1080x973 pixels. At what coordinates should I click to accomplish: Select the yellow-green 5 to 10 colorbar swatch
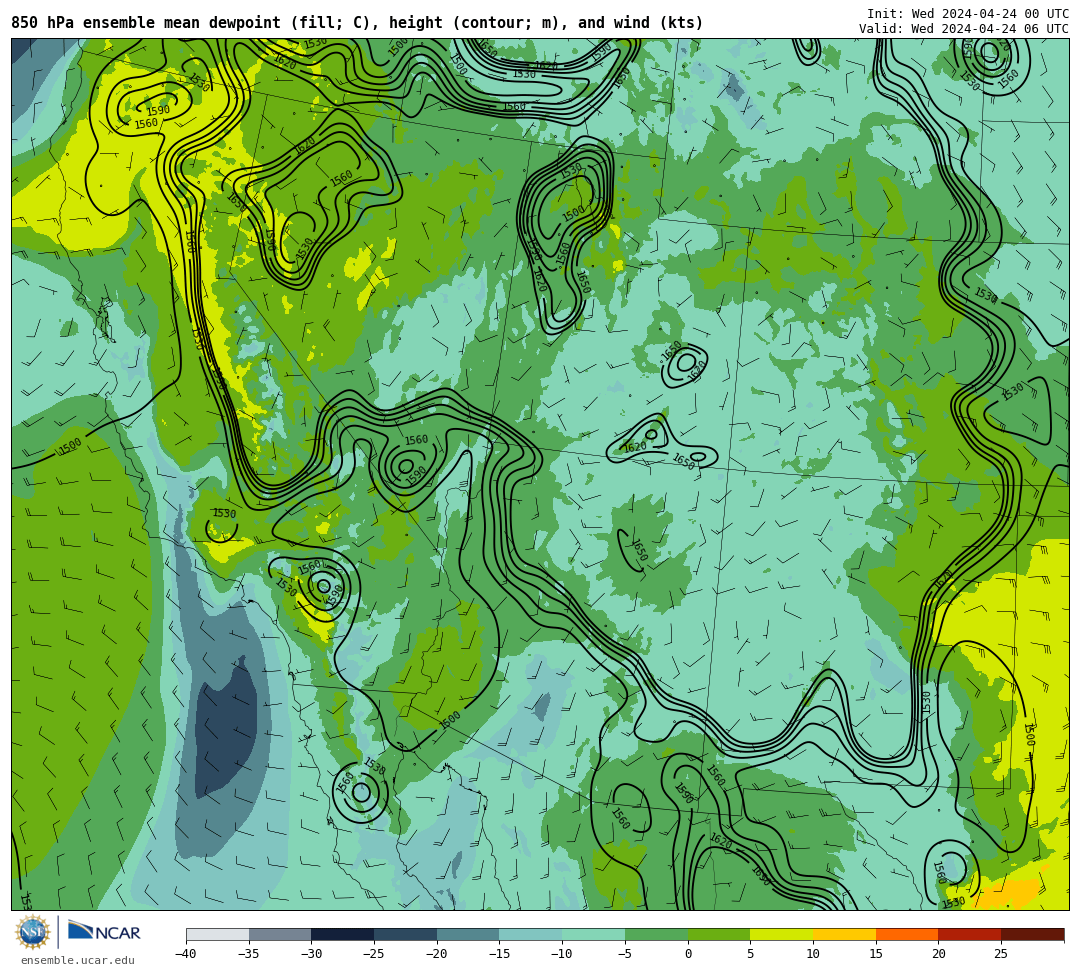(x=782, y=934)
